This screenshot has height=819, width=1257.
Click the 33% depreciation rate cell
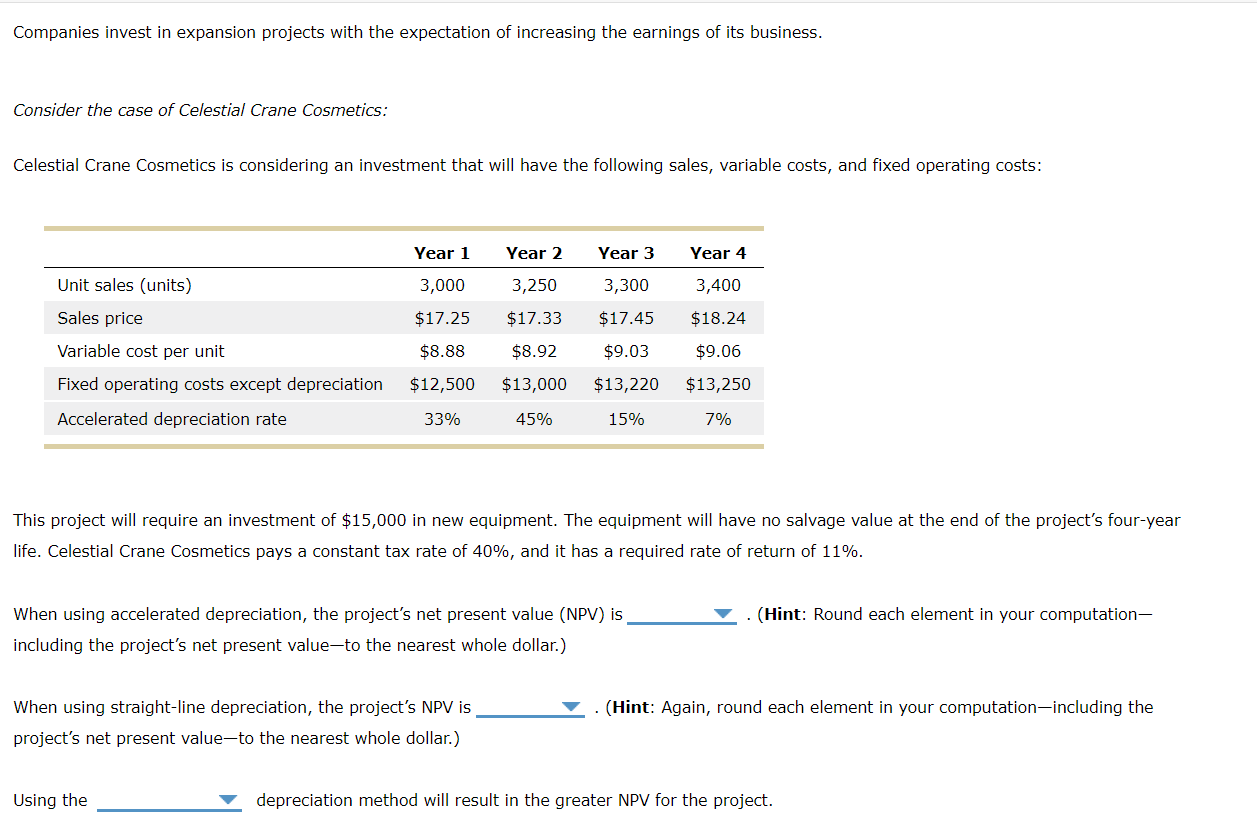[441, 419]
